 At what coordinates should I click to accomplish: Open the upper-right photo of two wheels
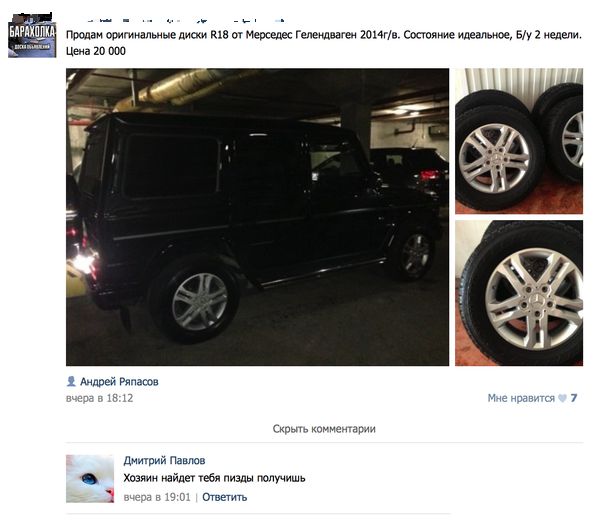click(x=519, y=141)
